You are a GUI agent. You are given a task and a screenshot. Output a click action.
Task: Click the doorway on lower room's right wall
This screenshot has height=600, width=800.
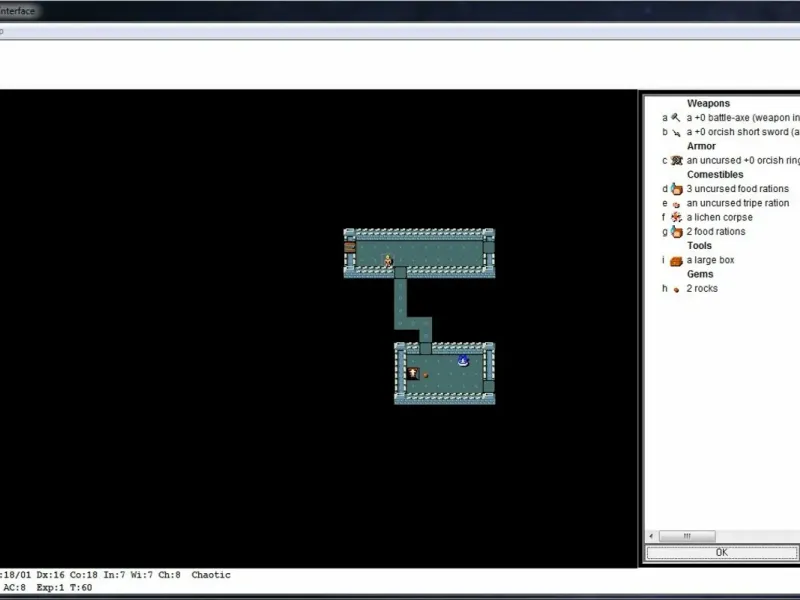coord(489,386)
